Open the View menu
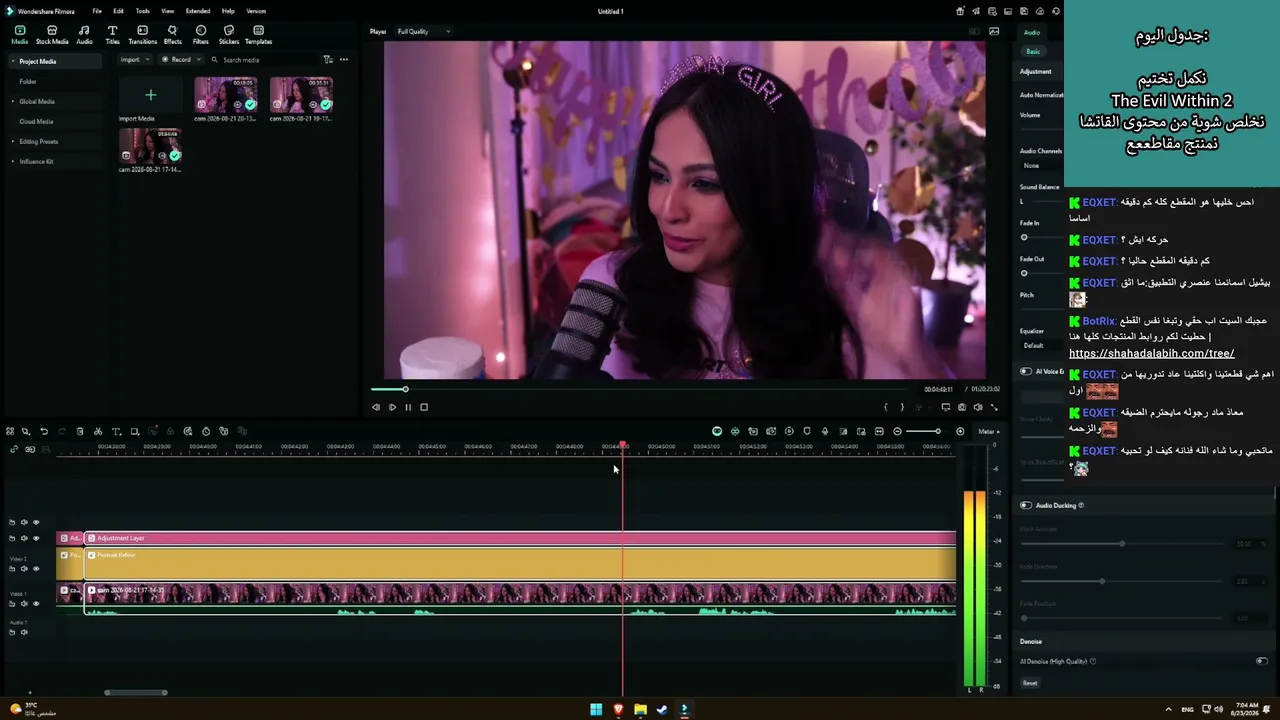Image resolution: width=1280 pixels, height=720 pixels. [167, 11]
